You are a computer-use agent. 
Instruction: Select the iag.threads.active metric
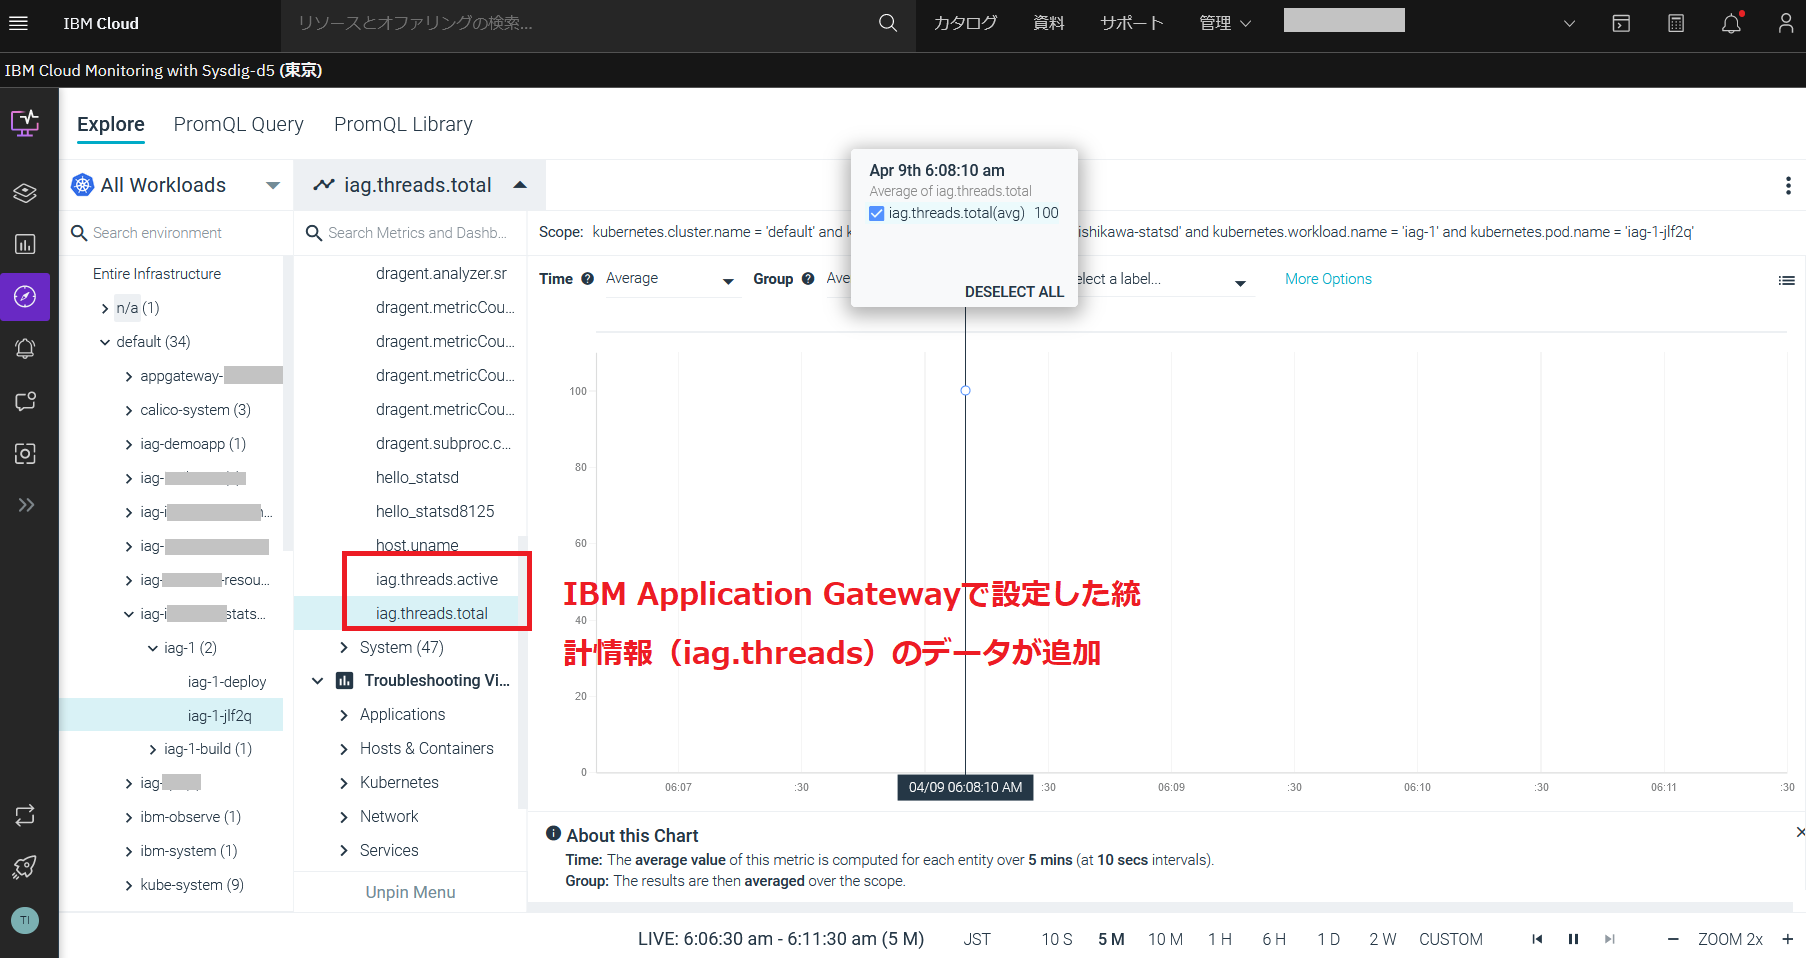[437, 580]
